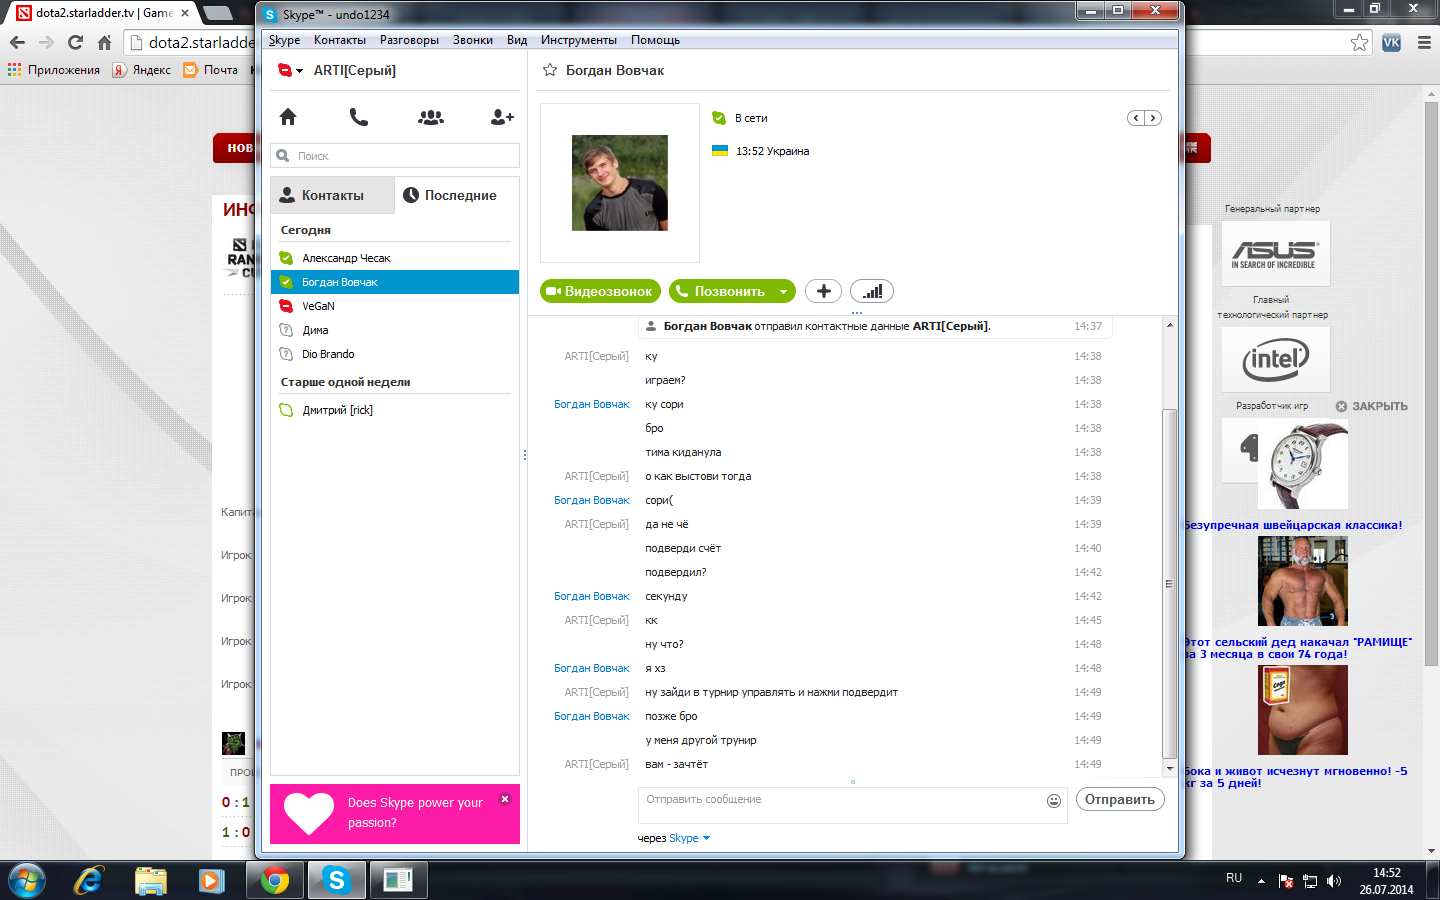
Task: Click the chat scrollbar down arrow
Action: pos(1169,768)
